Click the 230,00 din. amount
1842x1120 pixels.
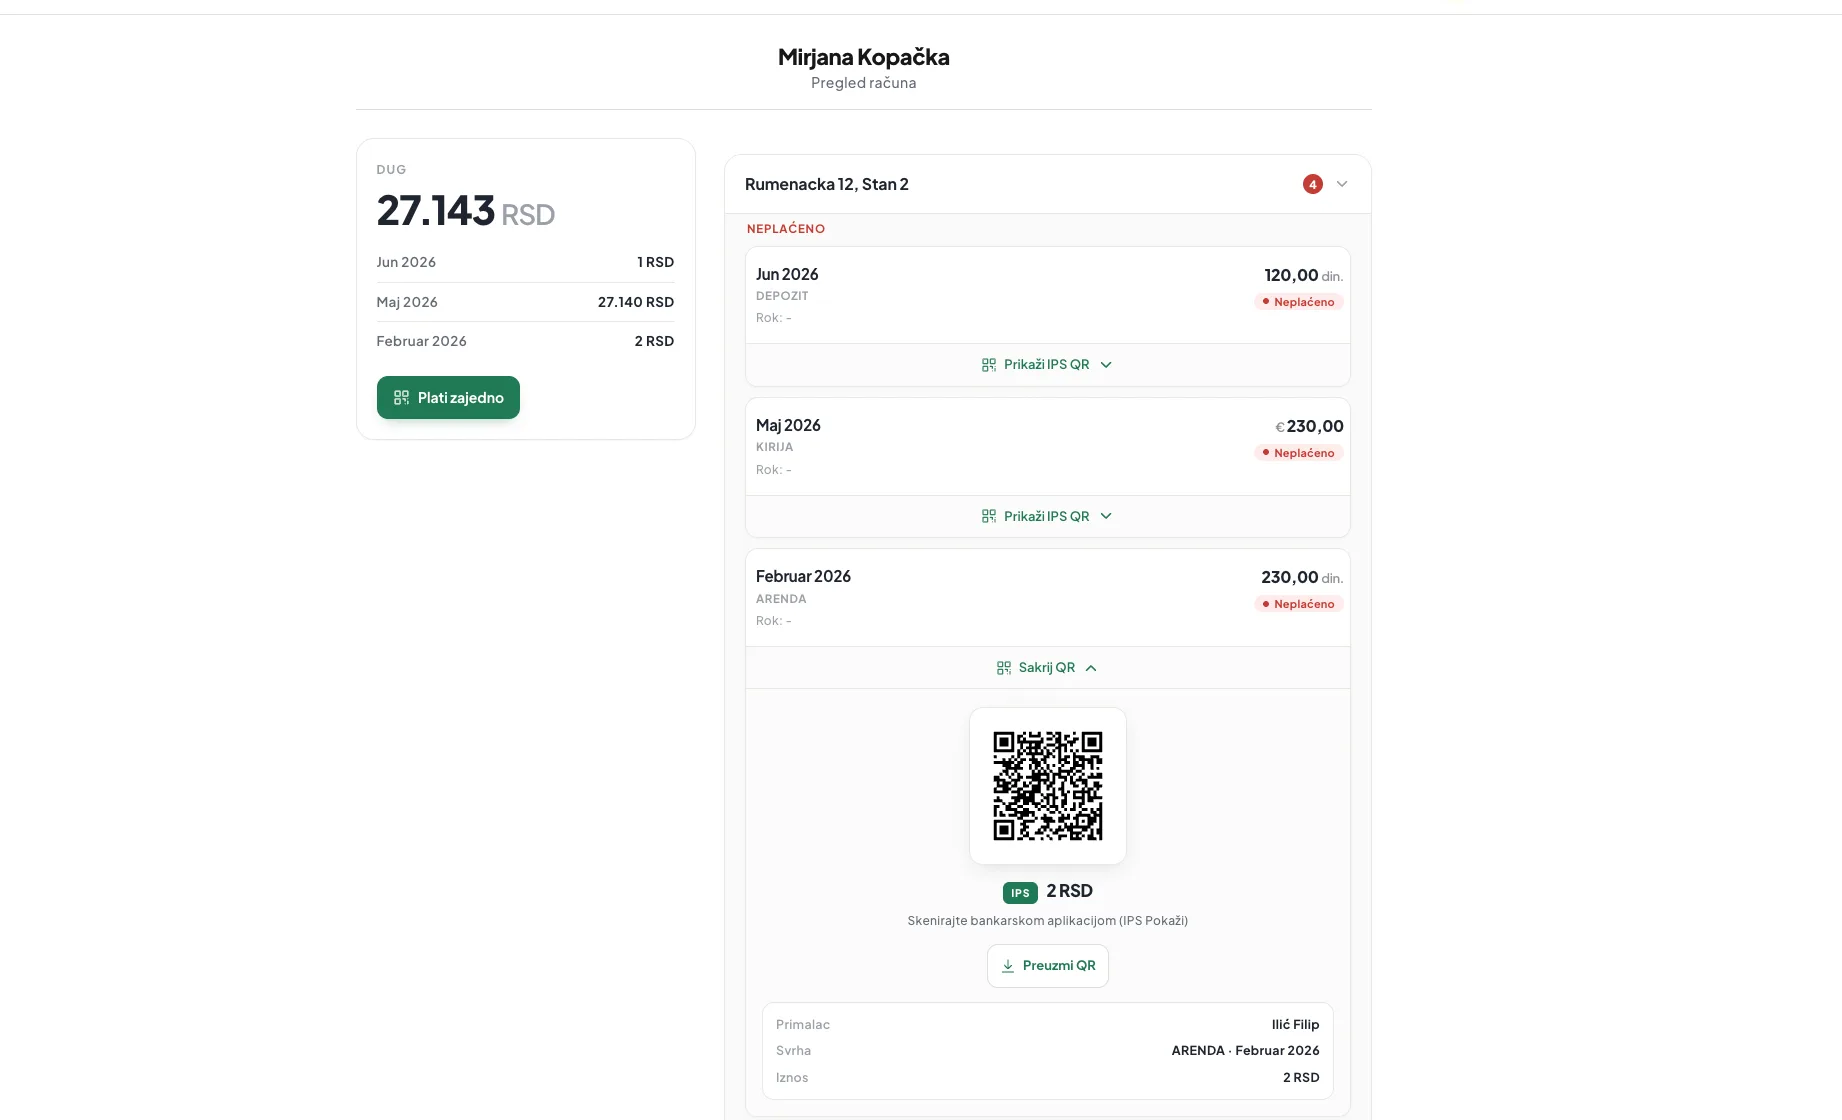pos(1302,577)
